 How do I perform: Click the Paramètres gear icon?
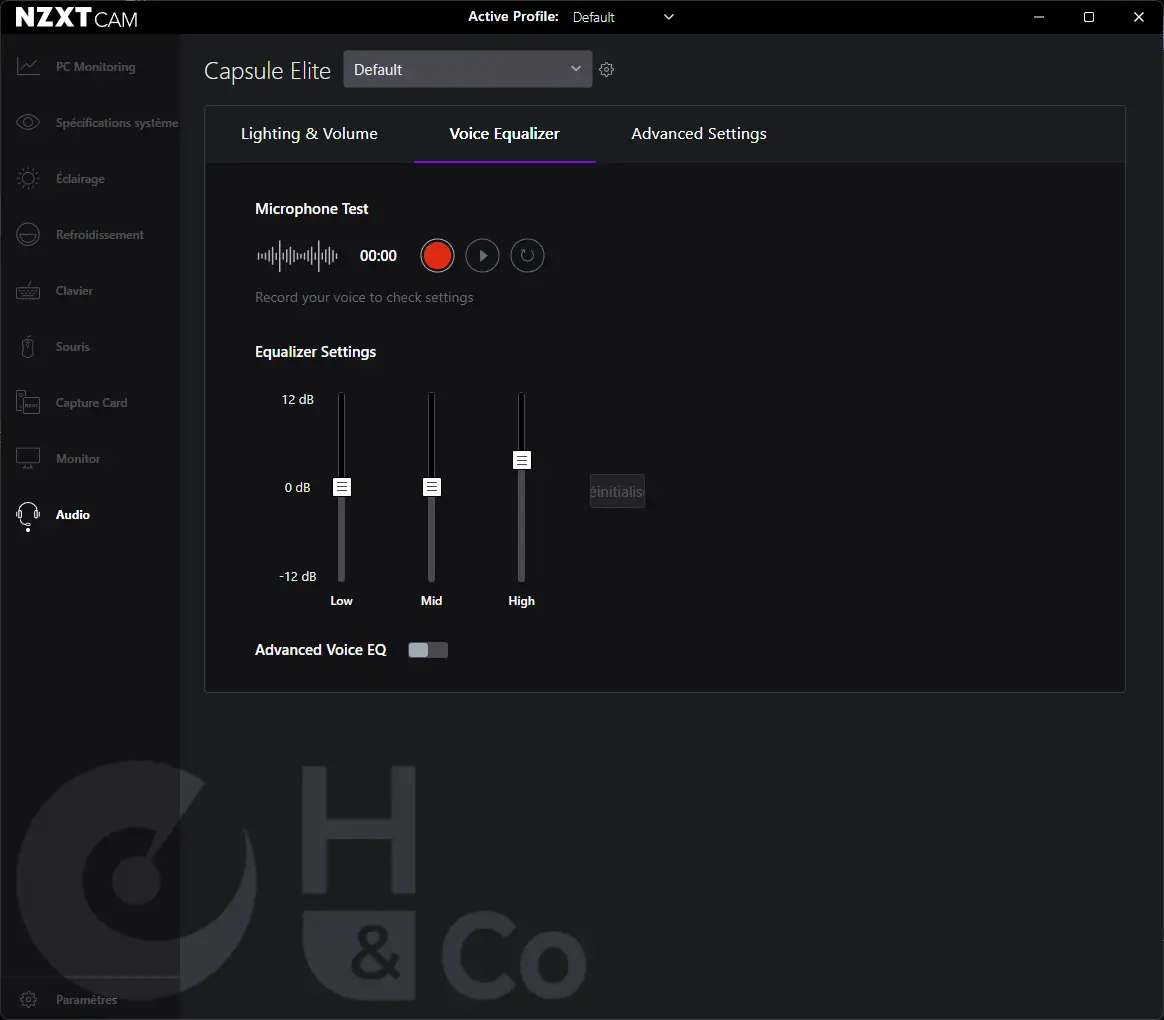pyautogui.click(x=28, y=999)
